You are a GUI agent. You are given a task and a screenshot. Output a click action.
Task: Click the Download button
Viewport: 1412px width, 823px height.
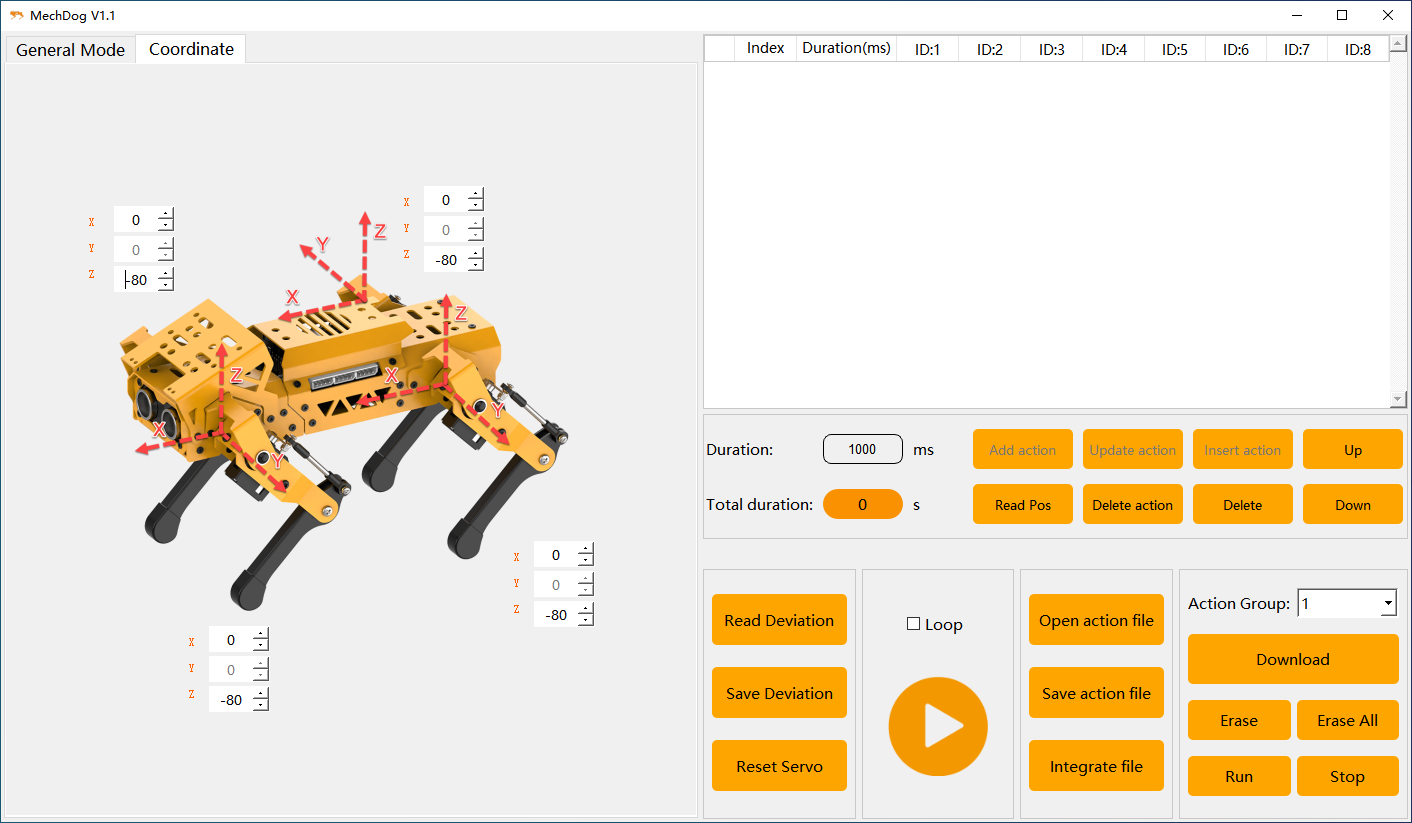tap(1292, 659)
